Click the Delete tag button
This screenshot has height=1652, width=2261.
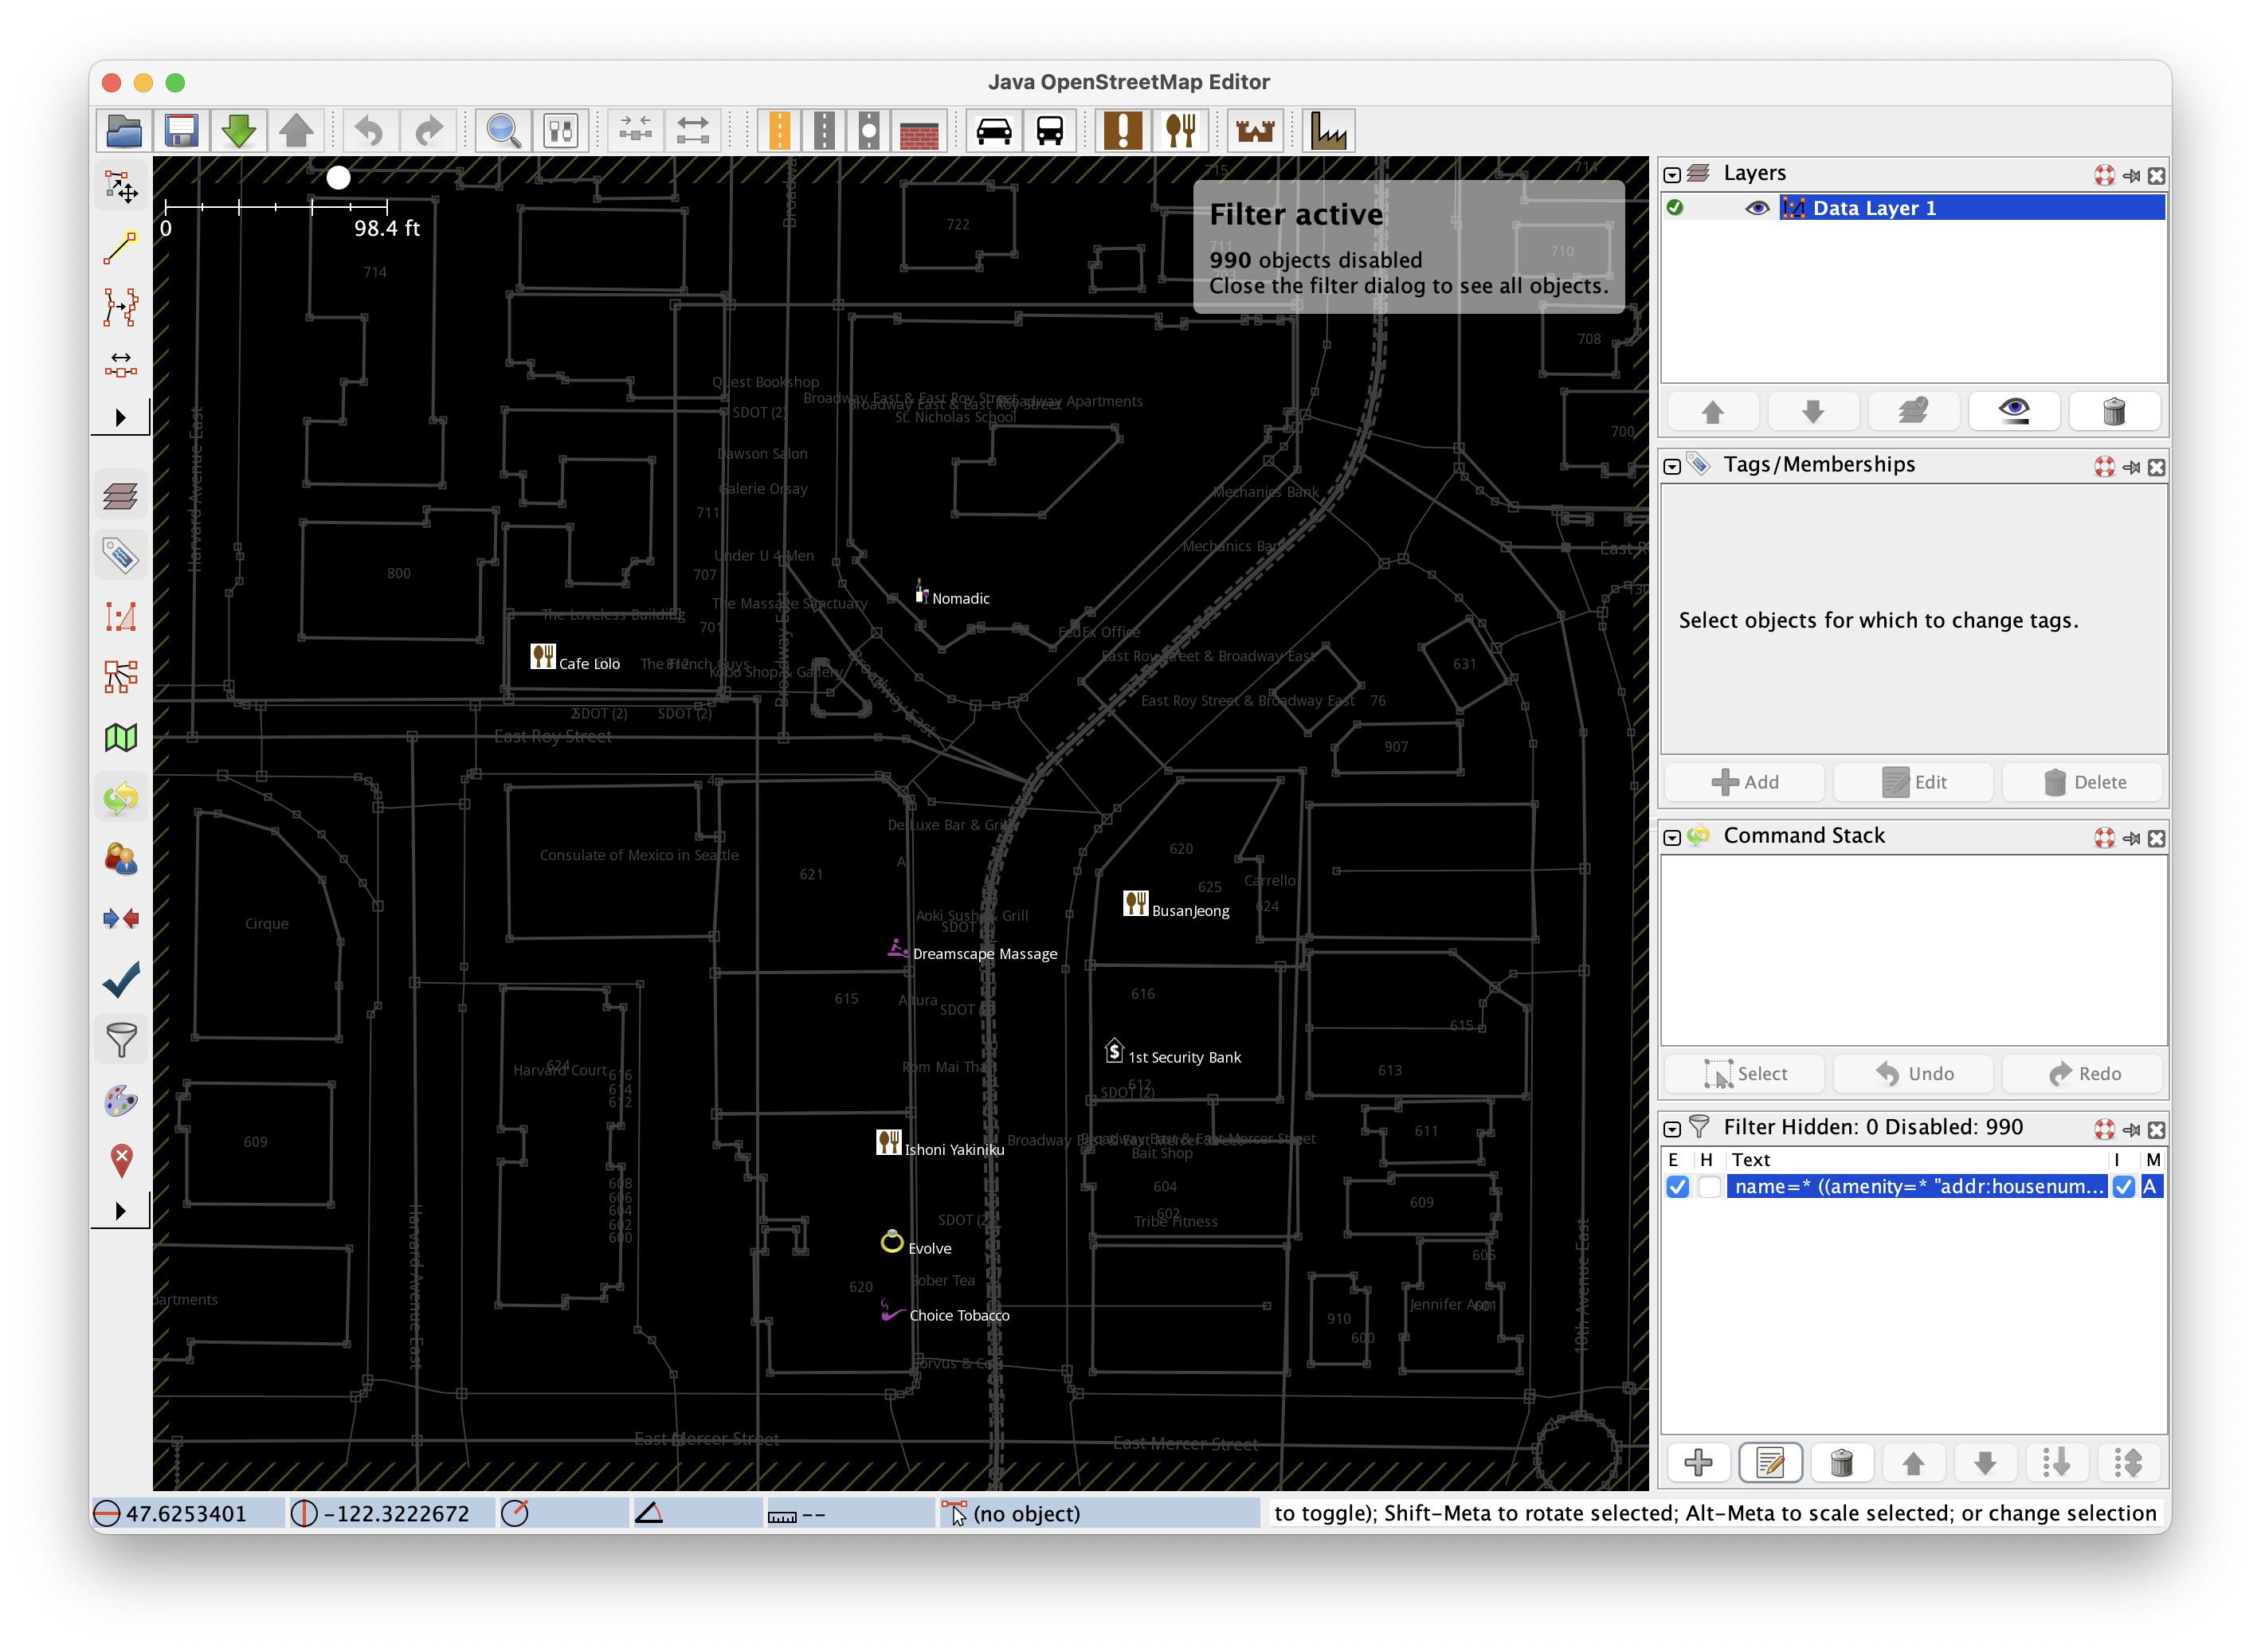pos(2084,782)
